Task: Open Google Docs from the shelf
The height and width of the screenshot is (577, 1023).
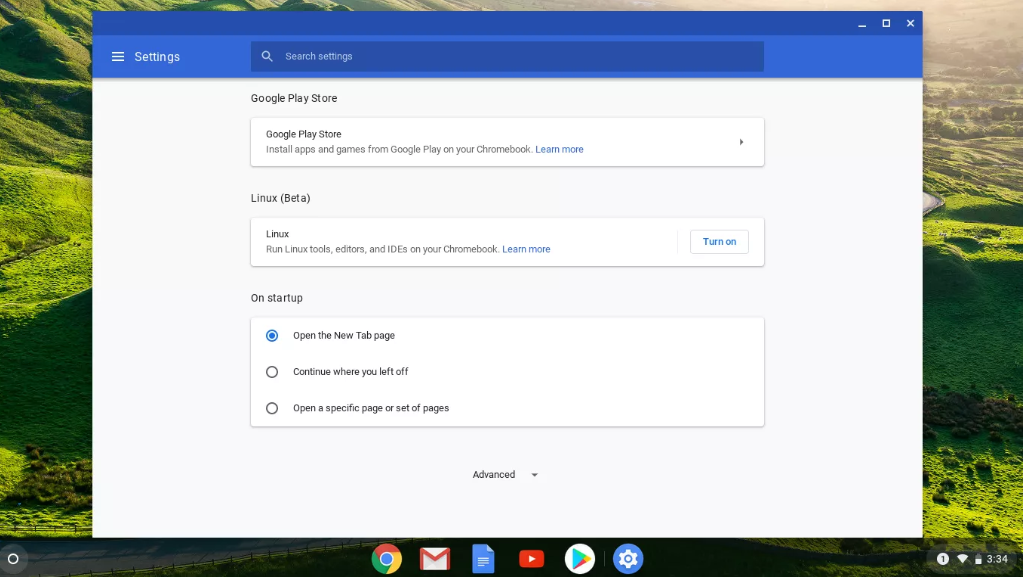Action: [x=483, y=559]
